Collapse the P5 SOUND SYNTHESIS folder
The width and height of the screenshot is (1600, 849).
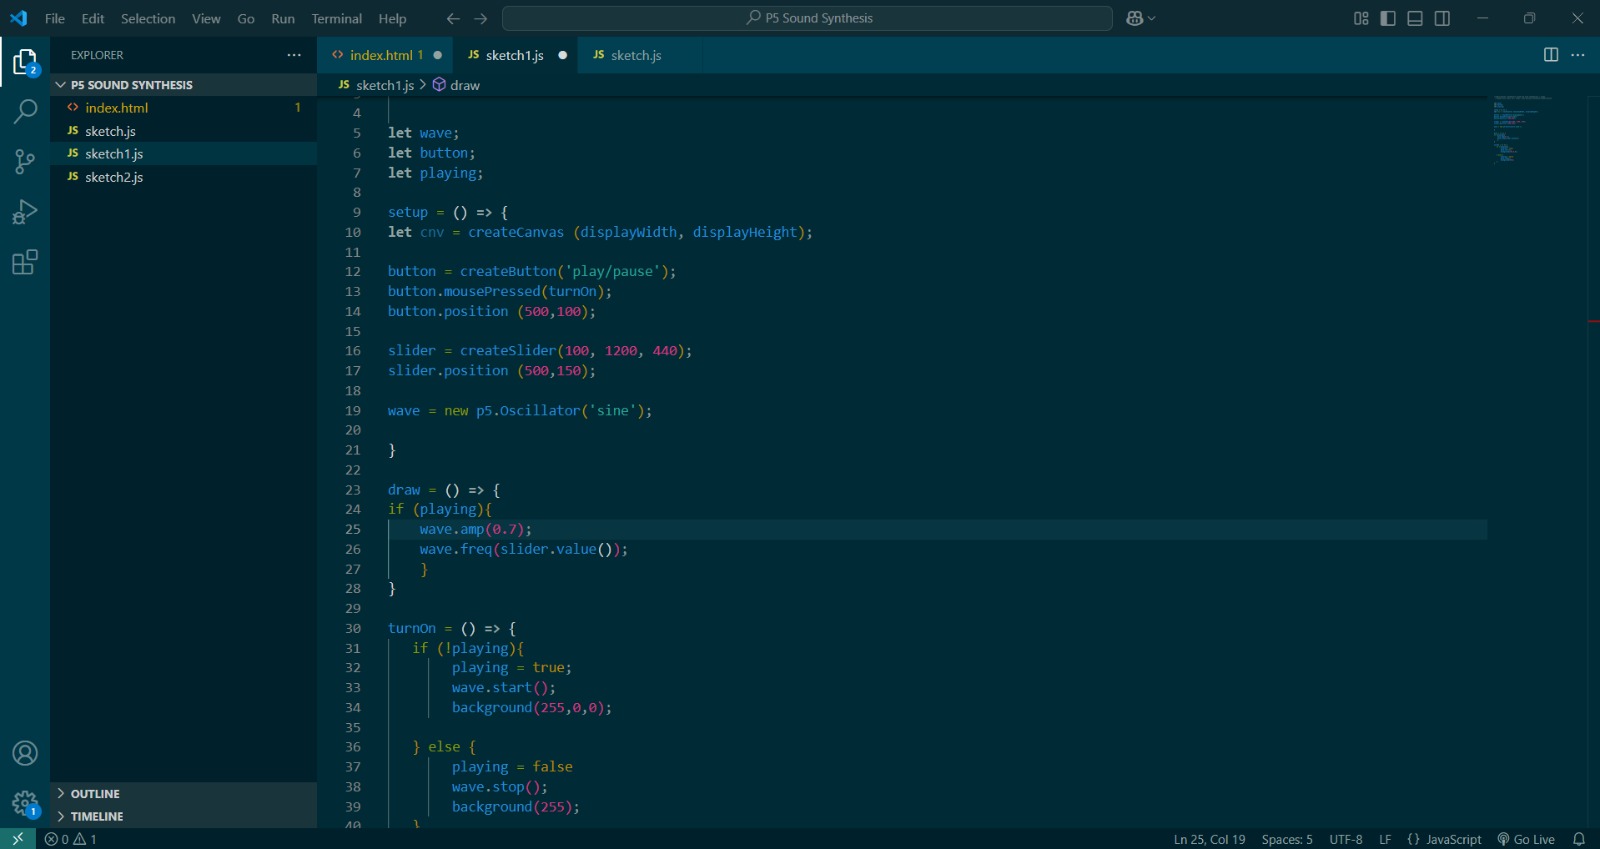click(x=183, y=85)
